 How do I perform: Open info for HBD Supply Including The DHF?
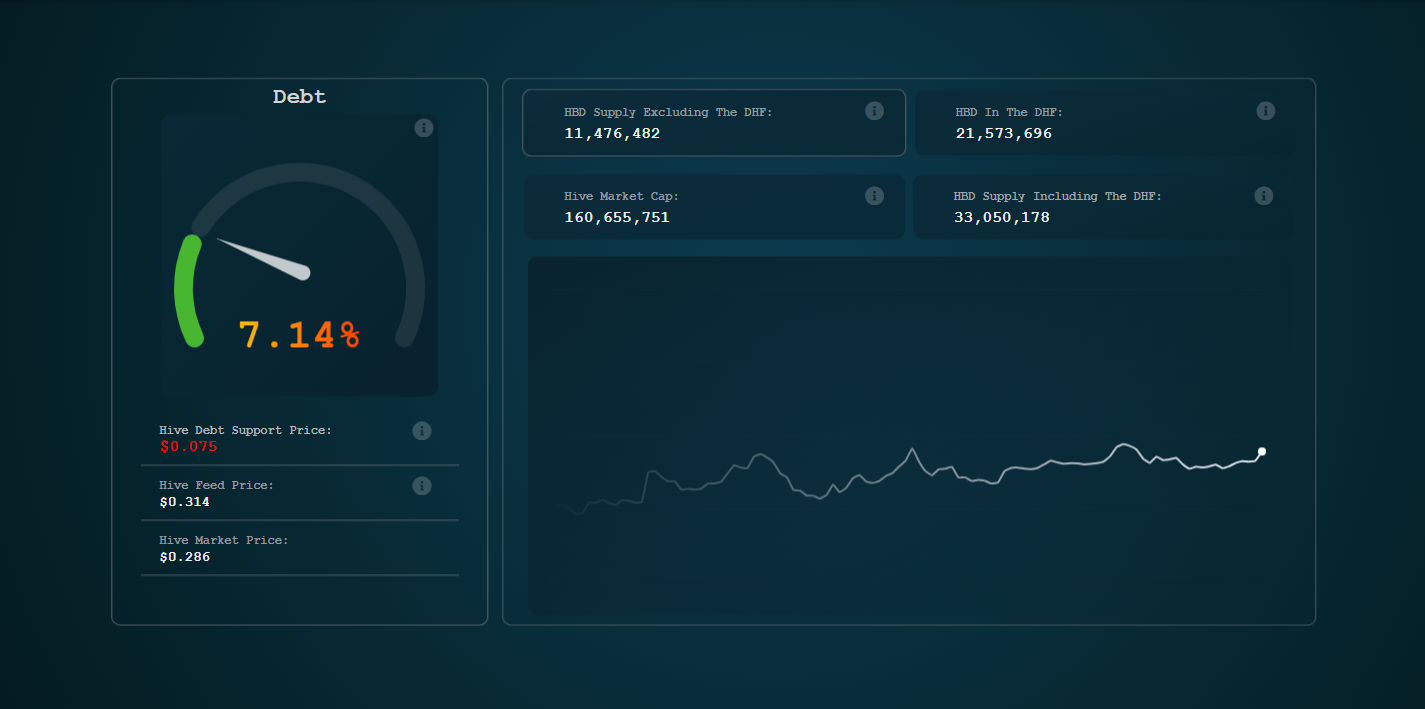[1264, 196]
